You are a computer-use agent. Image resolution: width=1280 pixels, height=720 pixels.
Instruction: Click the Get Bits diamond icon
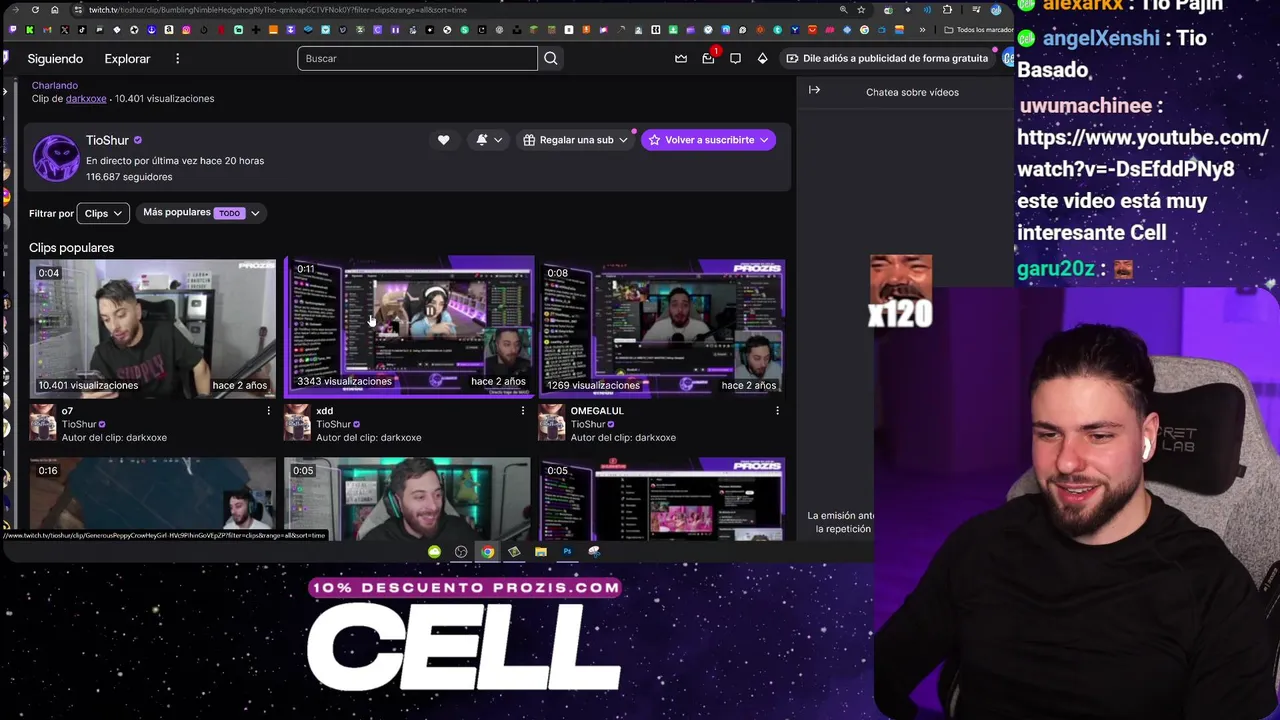(762, 58)
